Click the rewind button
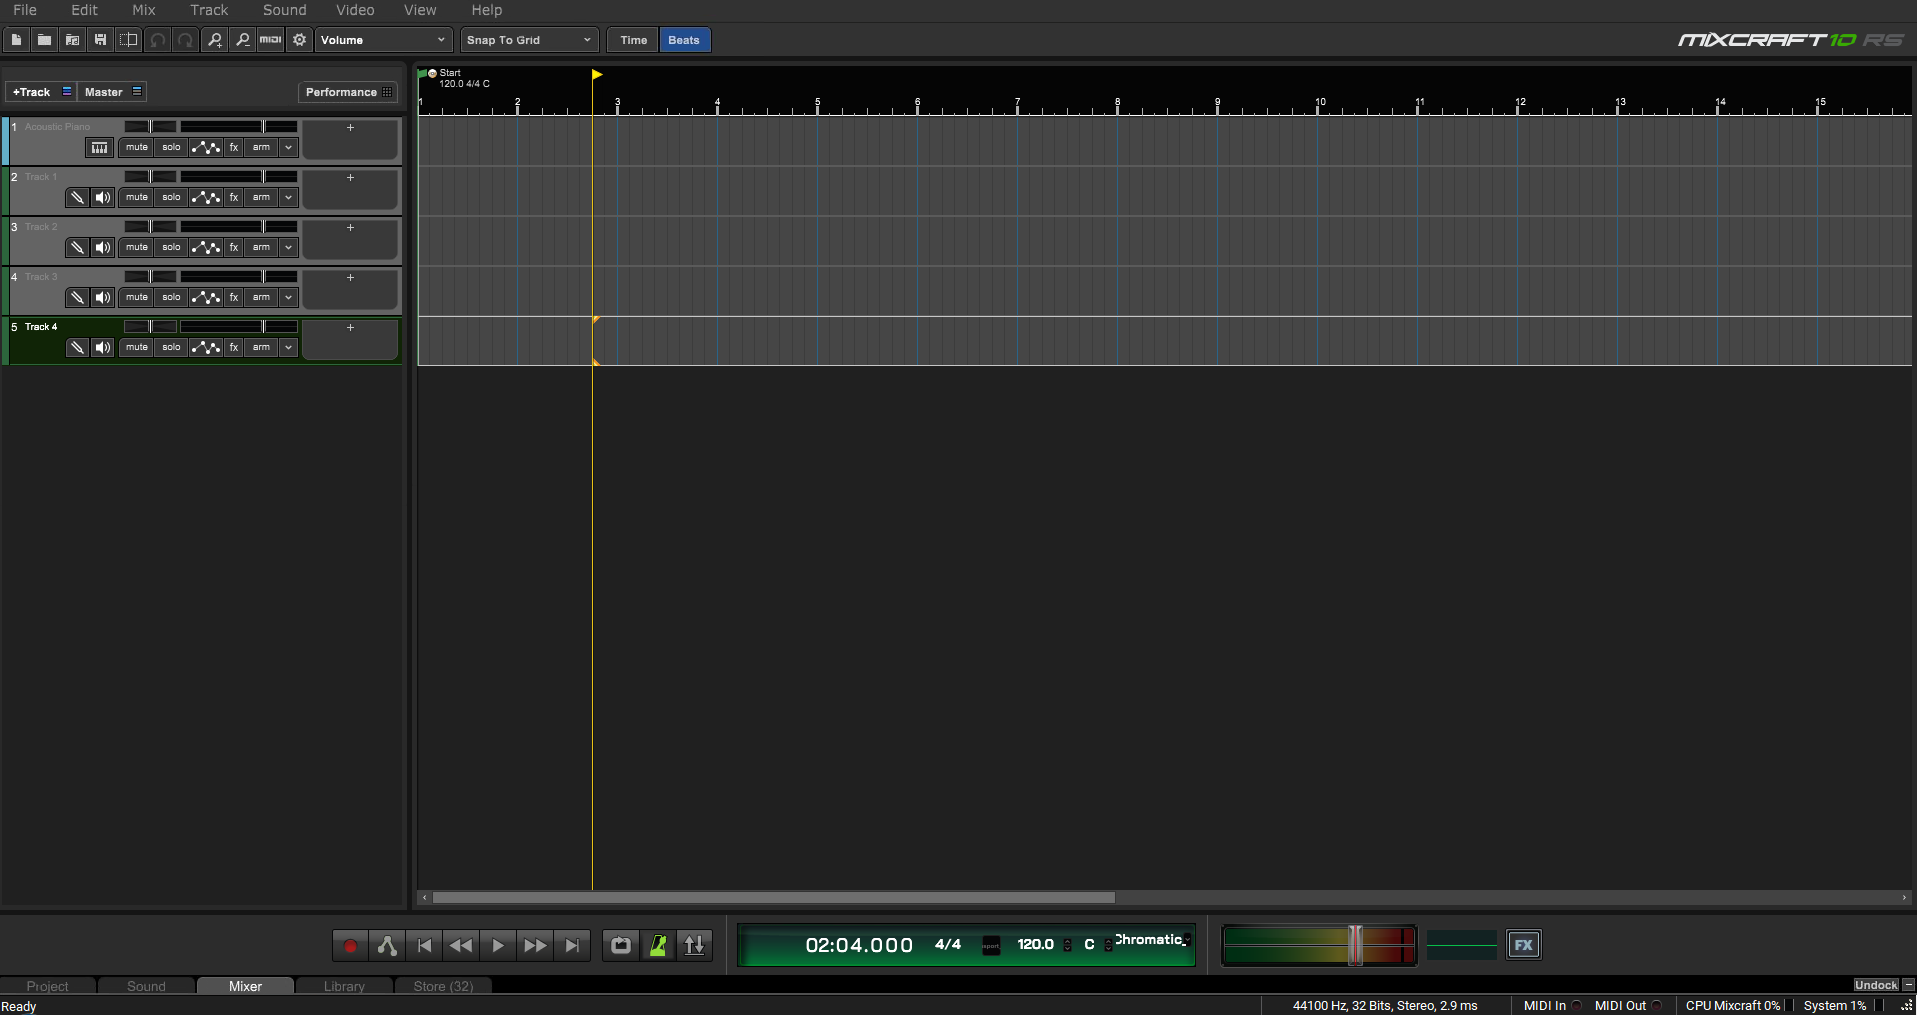1917x1015 pixels. click(461, 945)
